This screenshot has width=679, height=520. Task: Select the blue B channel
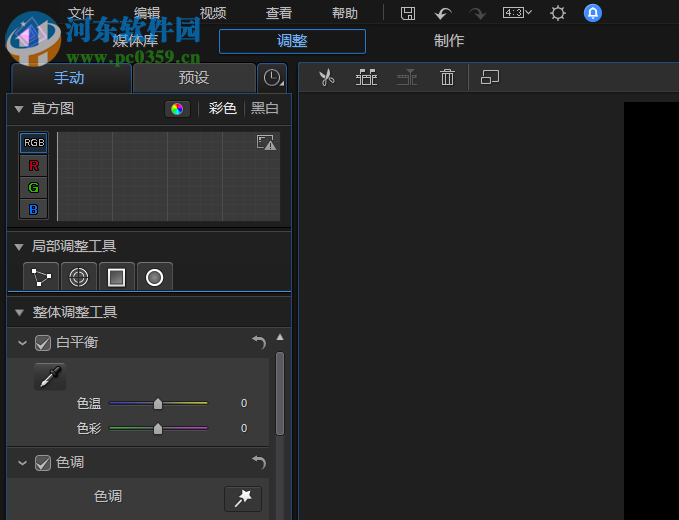(34, 210)
